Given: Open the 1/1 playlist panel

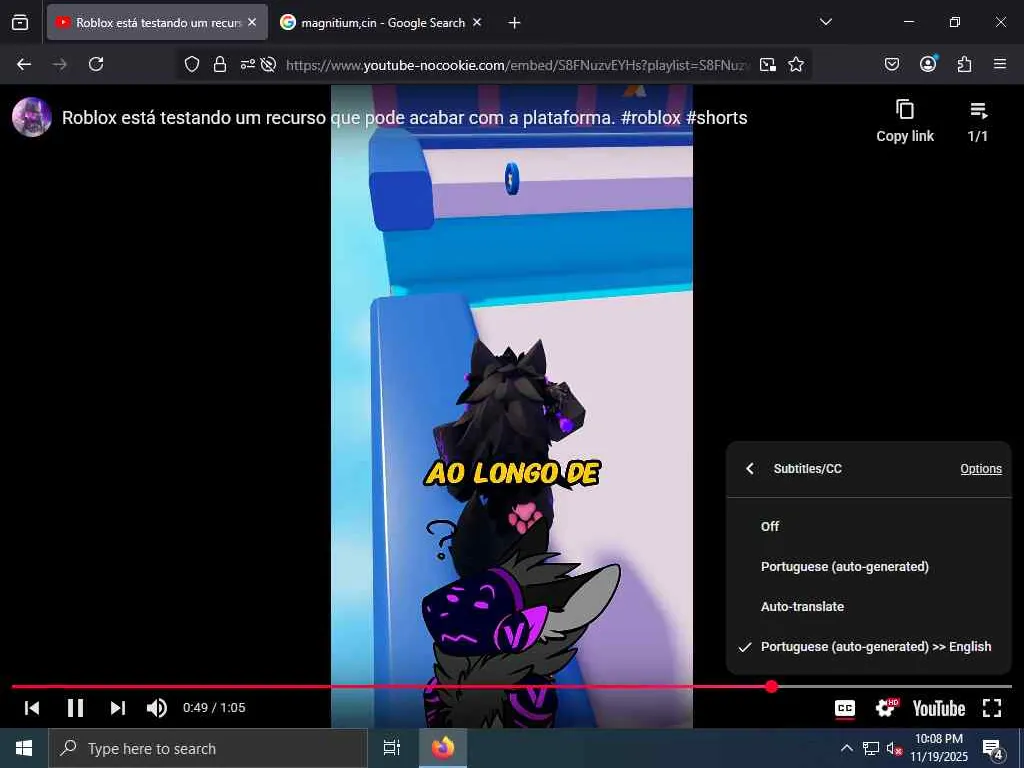Looking at the screenshot, I should click(978, 120).
